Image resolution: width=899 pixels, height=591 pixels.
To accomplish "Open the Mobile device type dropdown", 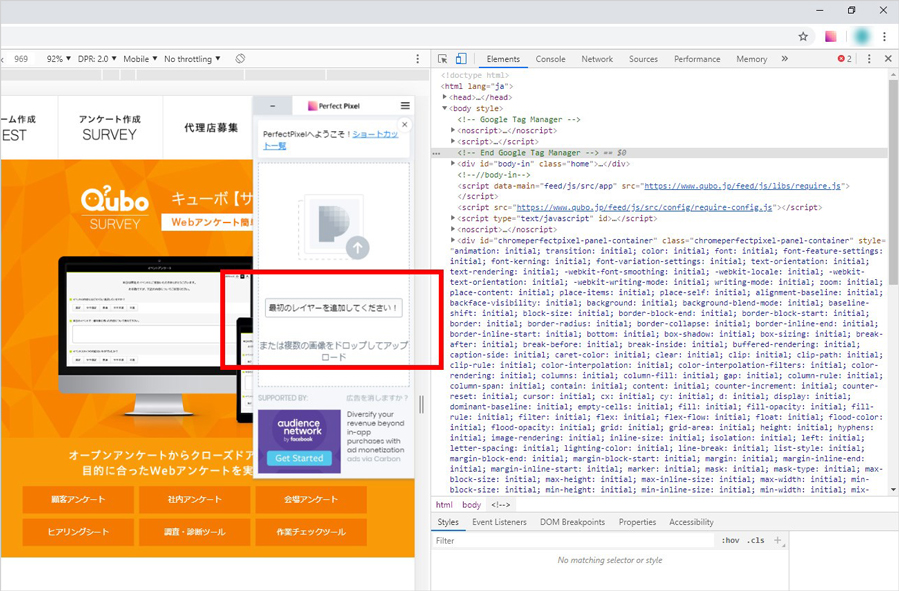I will tap(140, 58).
